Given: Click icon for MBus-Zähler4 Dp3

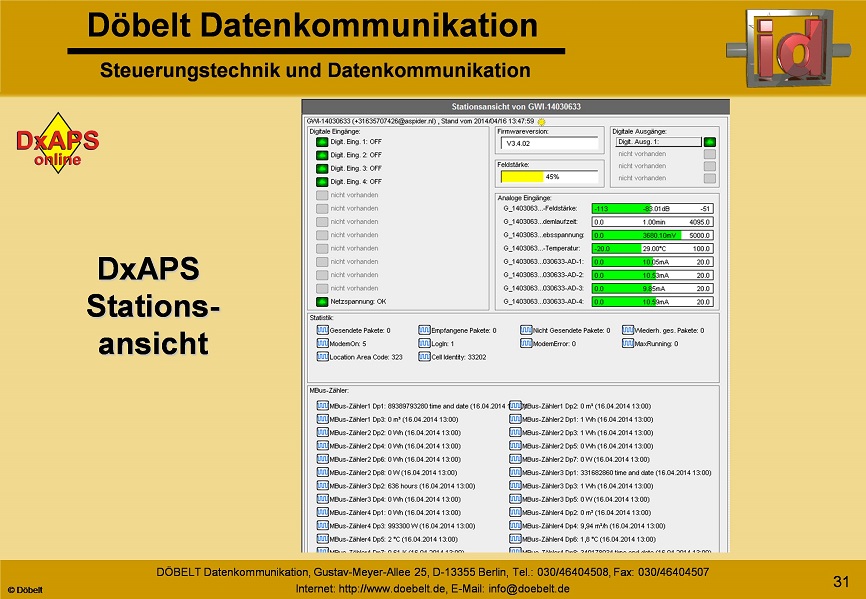Looking at the screenshot, I should (323, 526).
